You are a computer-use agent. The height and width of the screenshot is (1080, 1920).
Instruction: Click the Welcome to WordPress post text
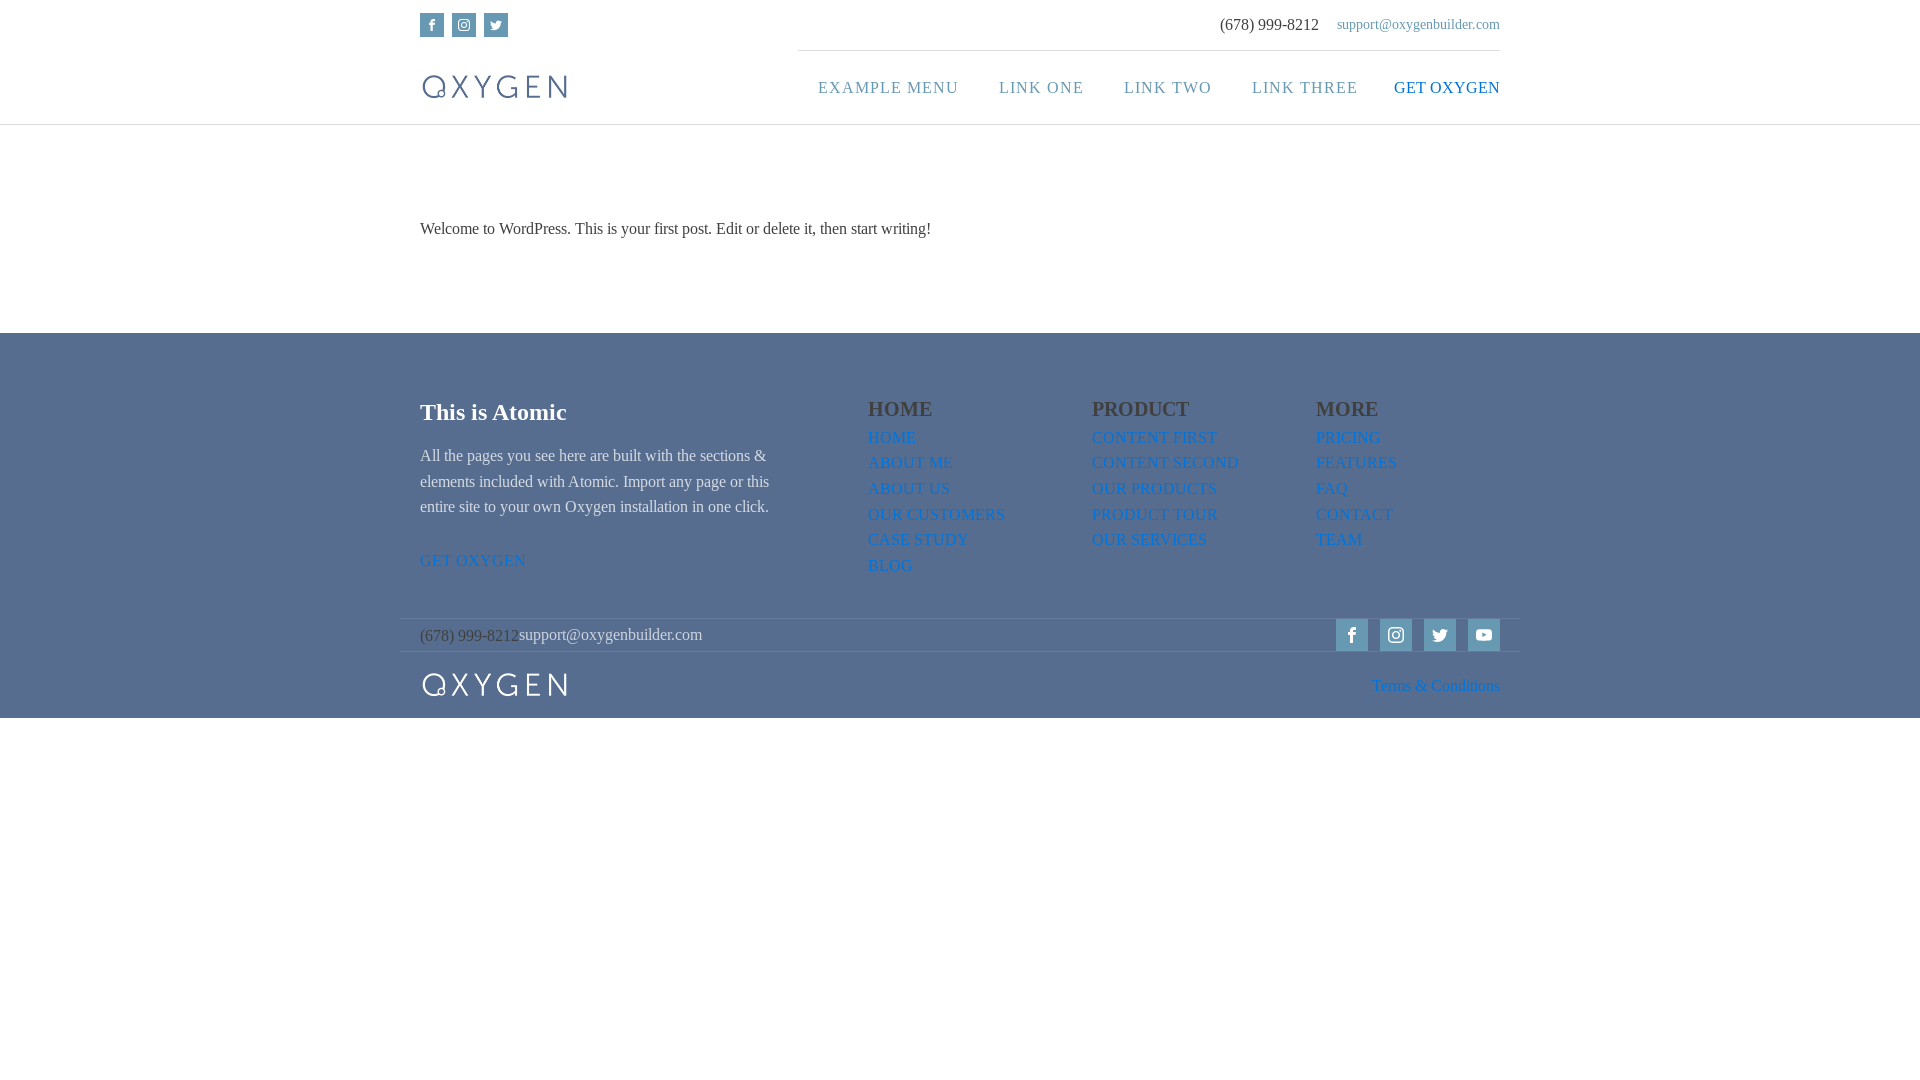coord(675,229)
